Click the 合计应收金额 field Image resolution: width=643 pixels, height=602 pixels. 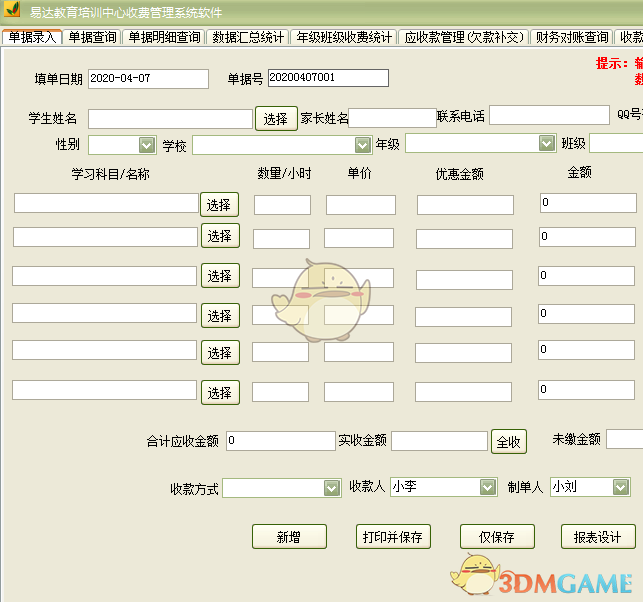281,441
